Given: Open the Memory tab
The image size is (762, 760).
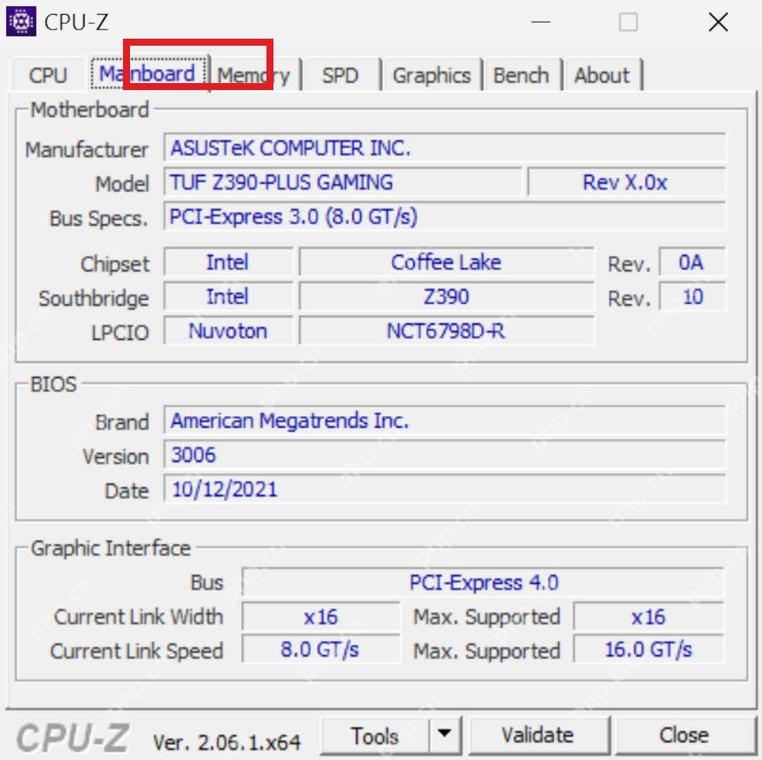Looking at the screenshot, I should [254, 76].
